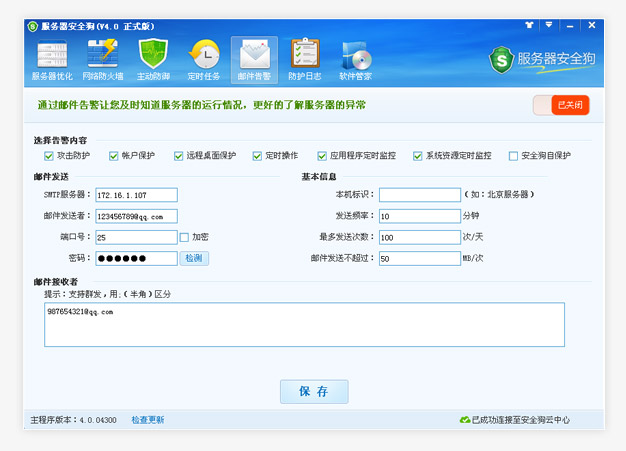The width and height of the screenshot is (626, 451).
Task: Click the 保存 save button
Action: 313,391
